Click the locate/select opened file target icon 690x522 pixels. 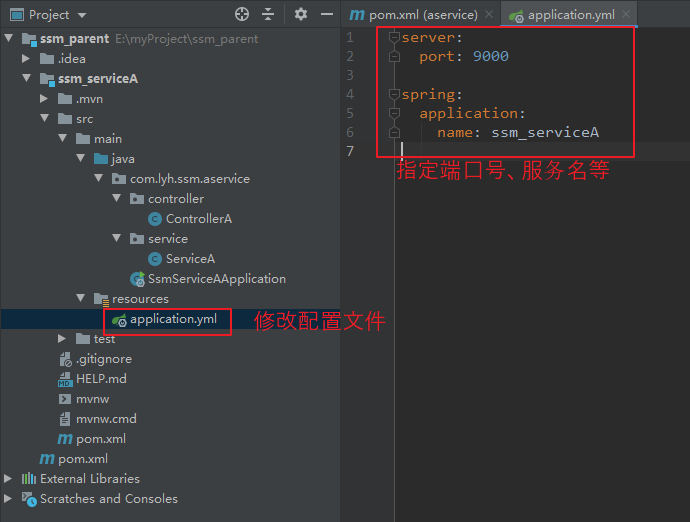[242, 15]
